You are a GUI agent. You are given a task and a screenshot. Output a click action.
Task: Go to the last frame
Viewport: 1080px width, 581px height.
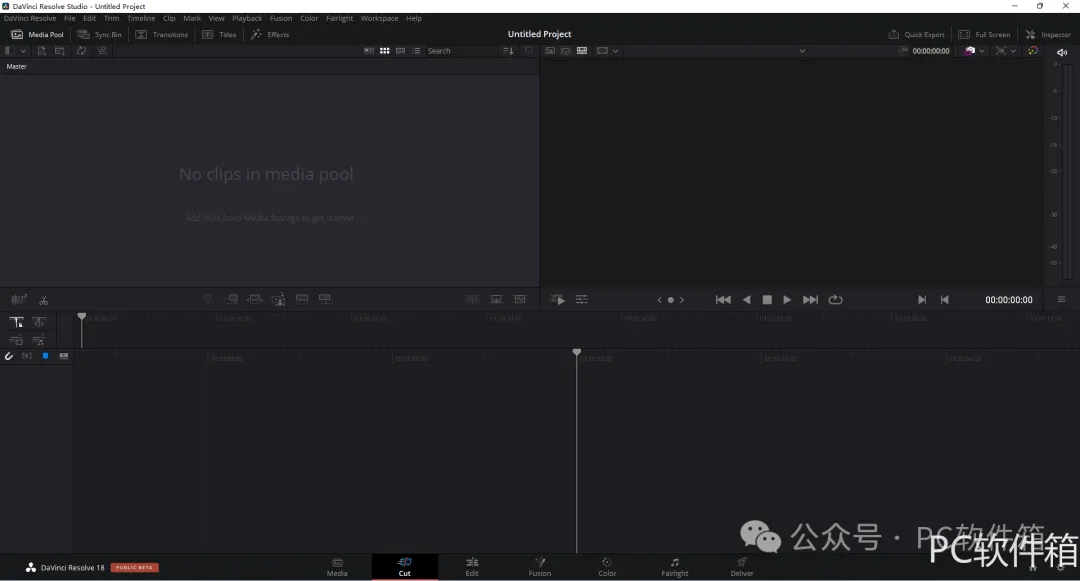[x=811, y=299]
